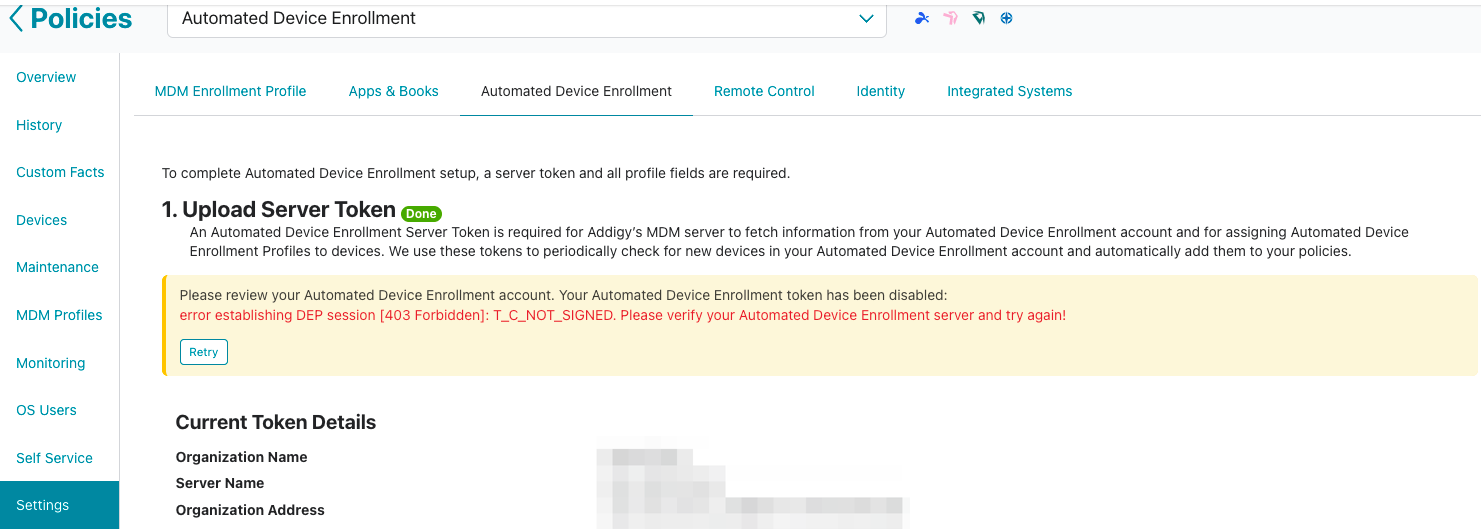This screenshot has width=1481, height=529.
Task: Open MDM Profiles in the sidebar
Action: click(59, 315)
